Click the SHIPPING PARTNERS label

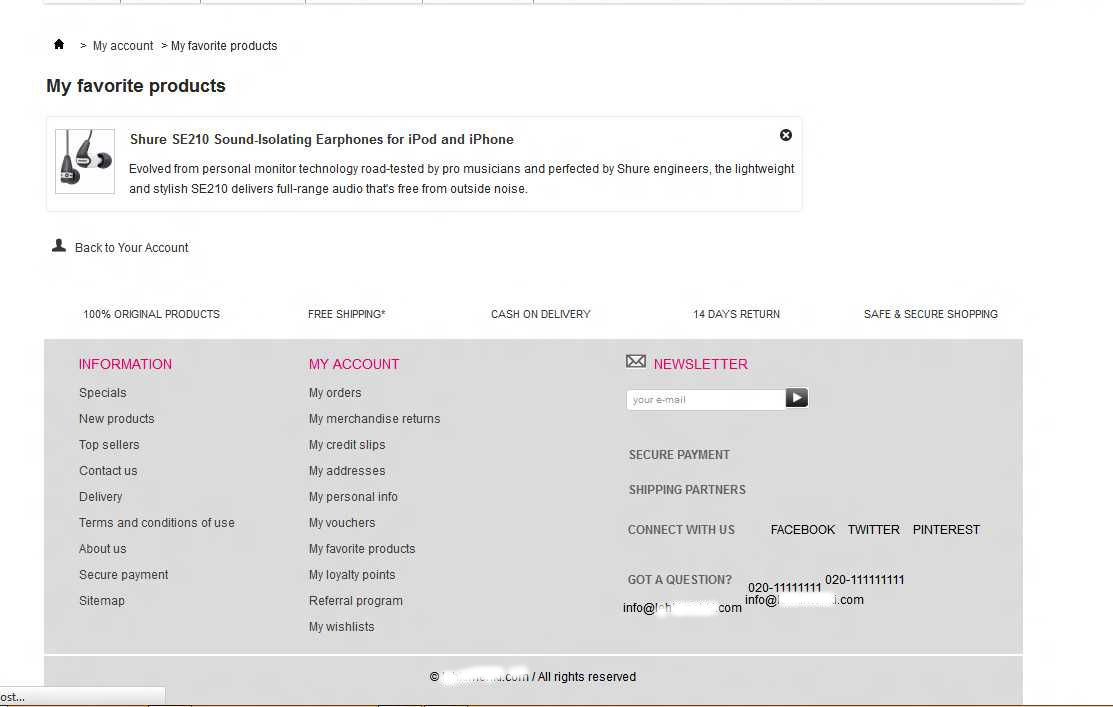coord(687,490)
